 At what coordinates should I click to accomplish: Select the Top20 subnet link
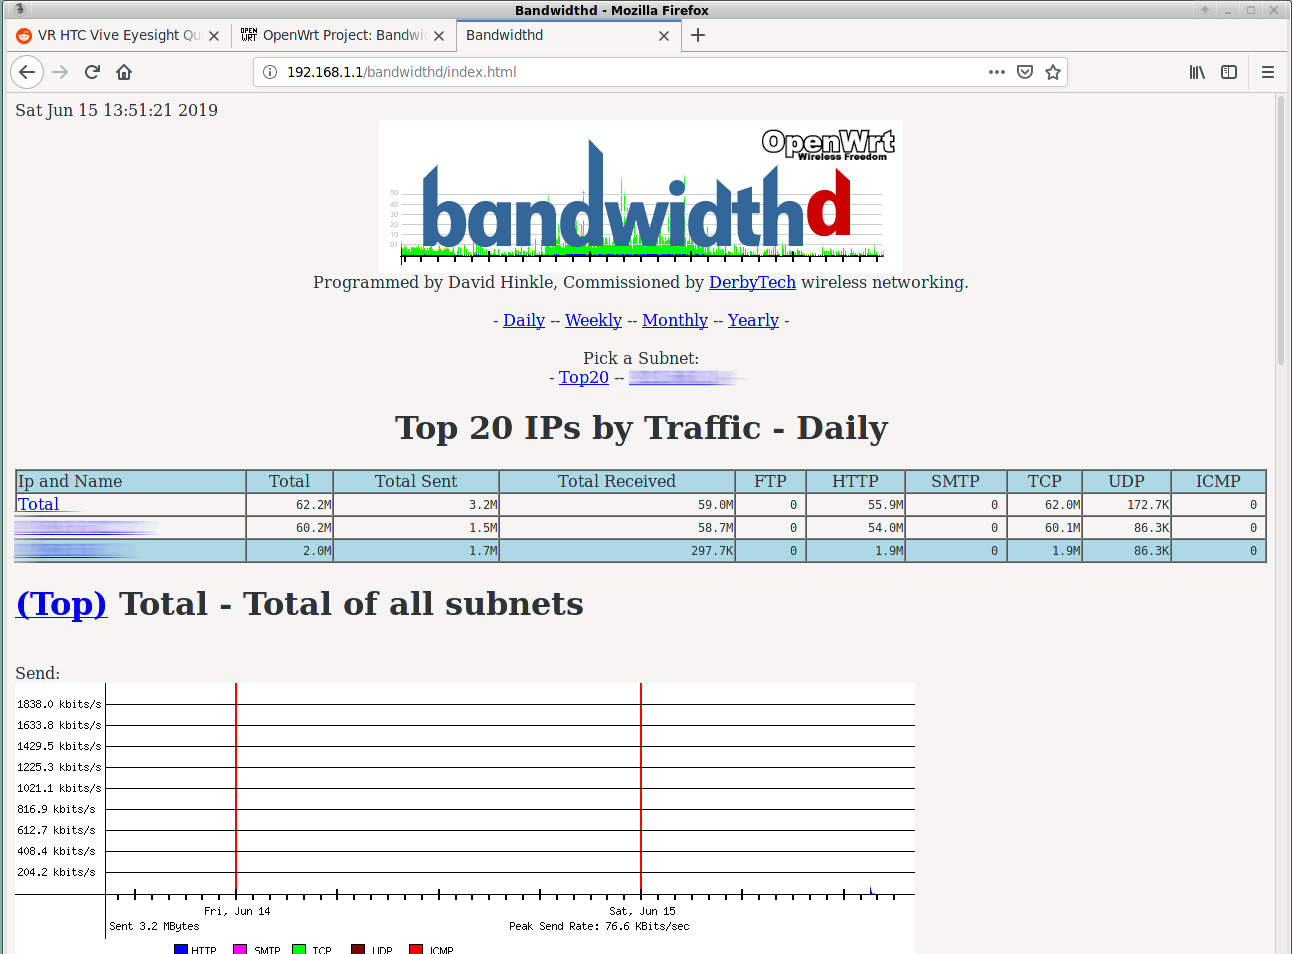tap(584, 377)
